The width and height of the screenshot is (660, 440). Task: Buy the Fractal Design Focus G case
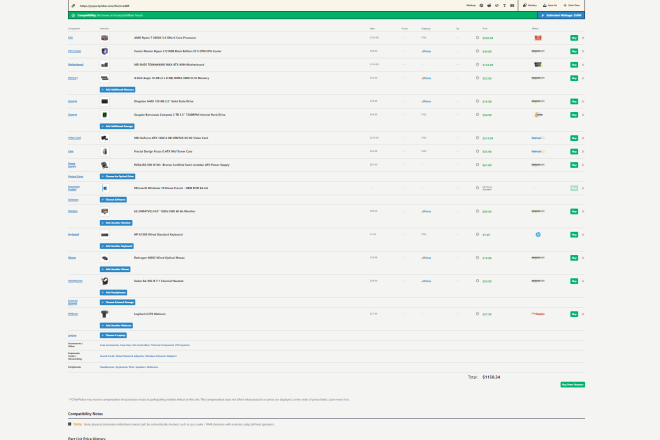pos(574,152)
